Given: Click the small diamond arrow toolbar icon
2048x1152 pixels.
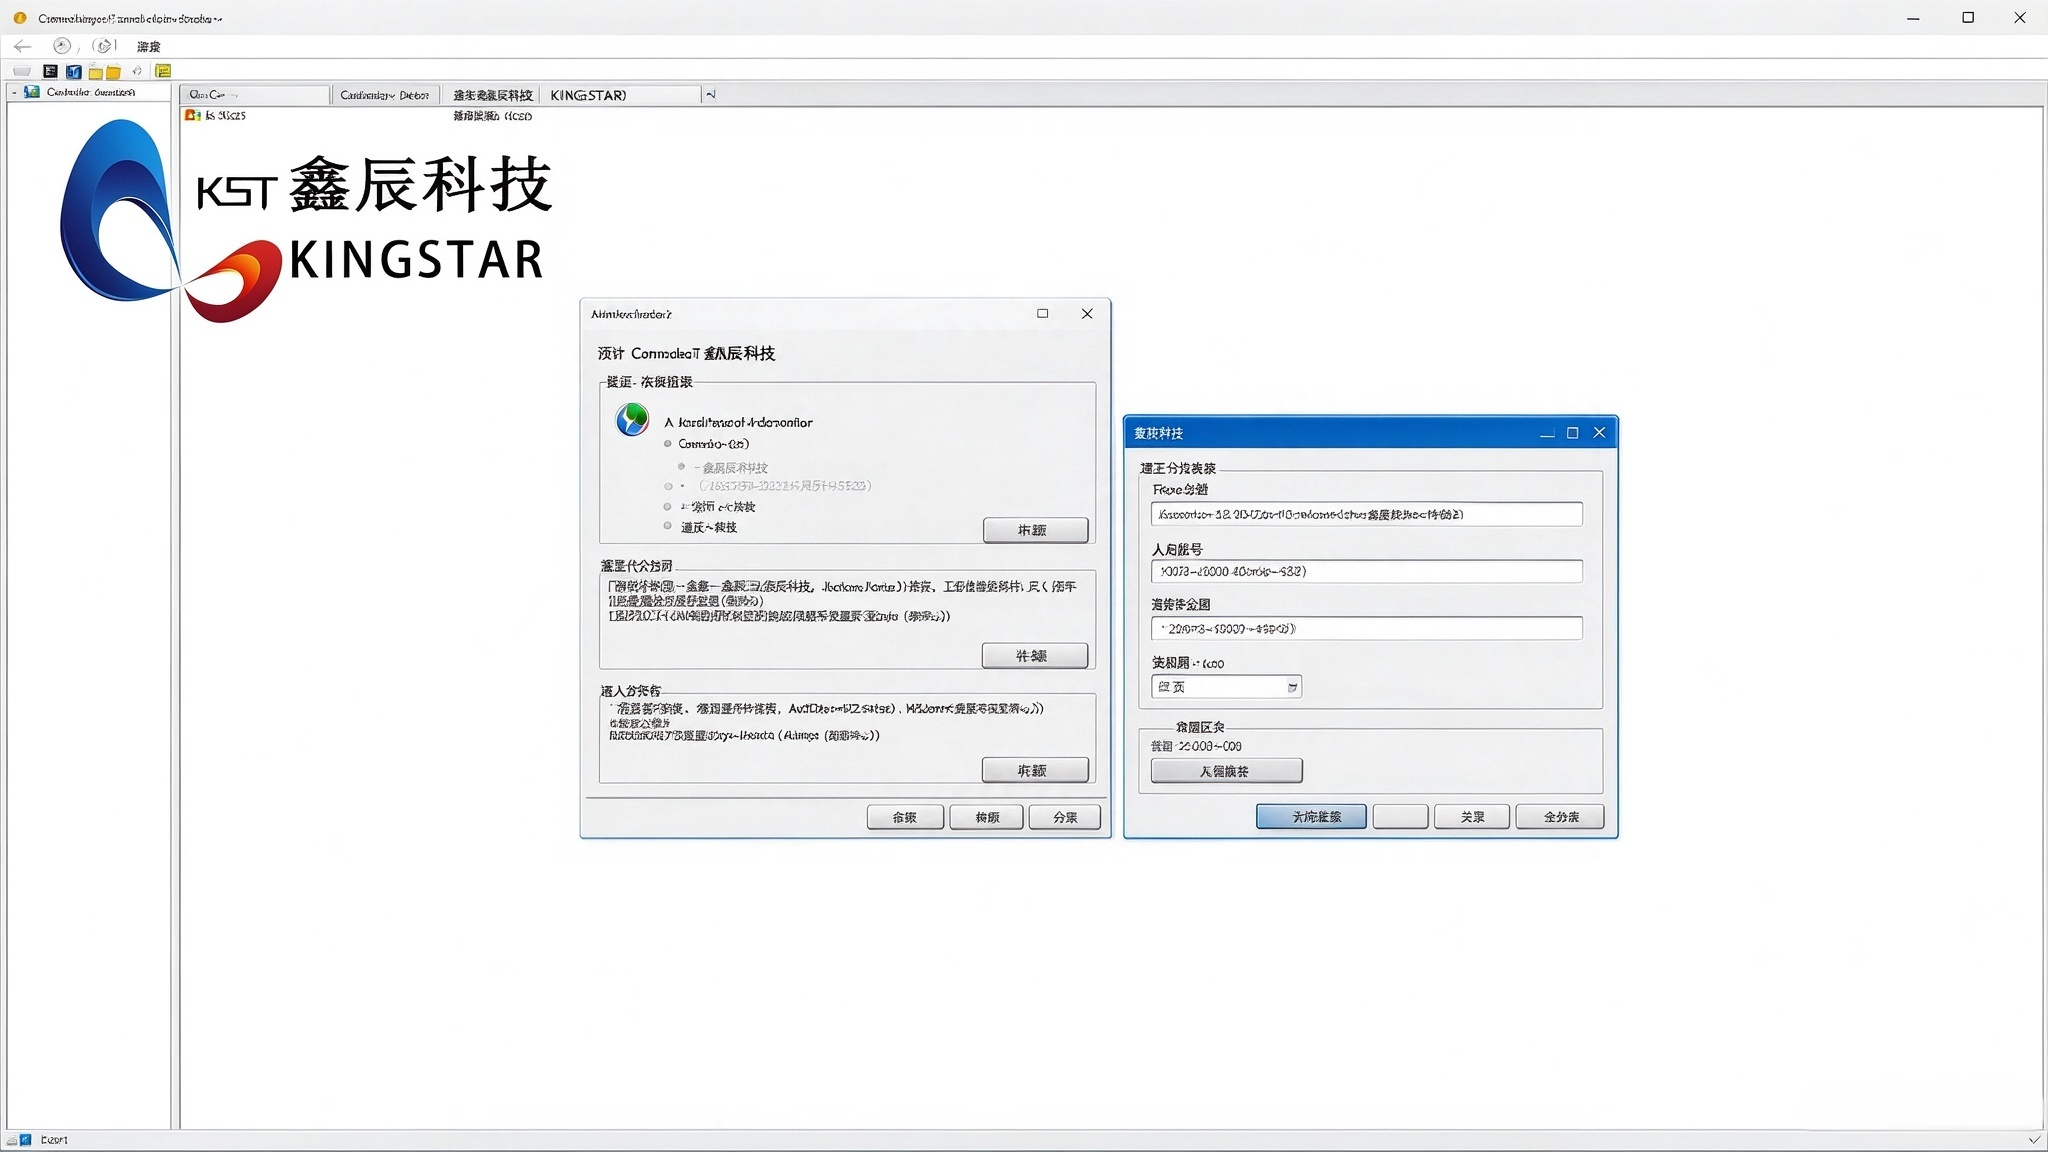Looking at the screenshot, I should pos(137,72).
